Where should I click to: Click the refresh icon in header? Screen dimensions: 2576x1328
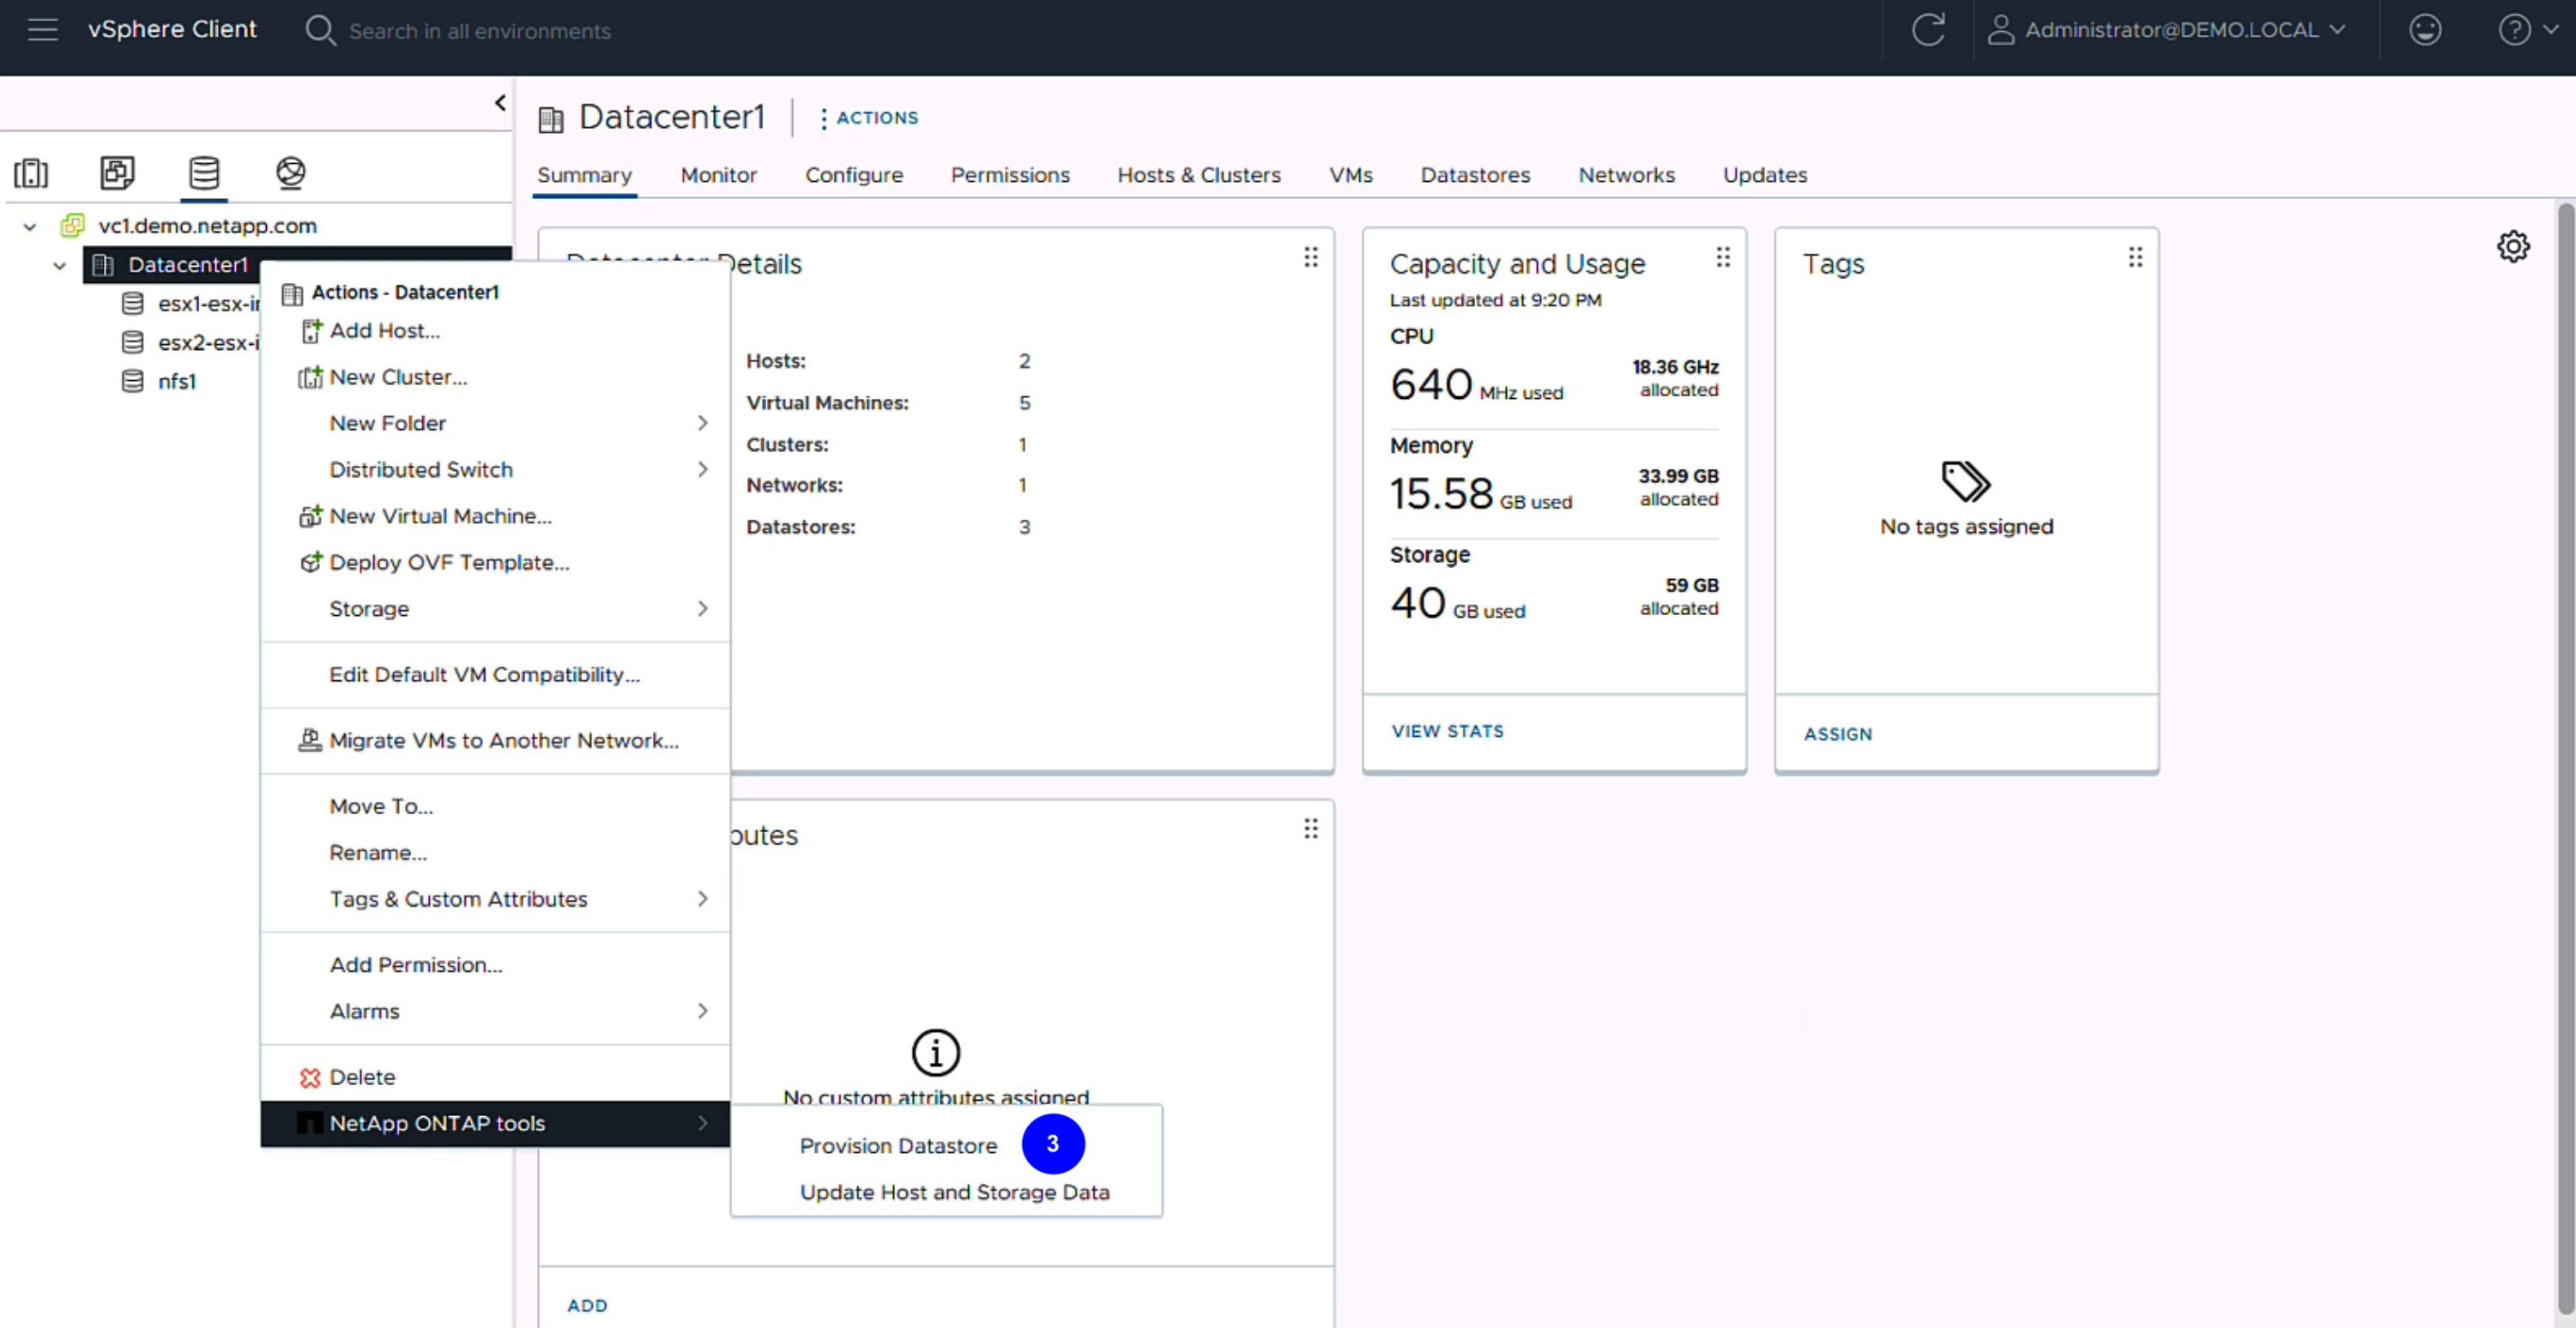[1927, 30]
